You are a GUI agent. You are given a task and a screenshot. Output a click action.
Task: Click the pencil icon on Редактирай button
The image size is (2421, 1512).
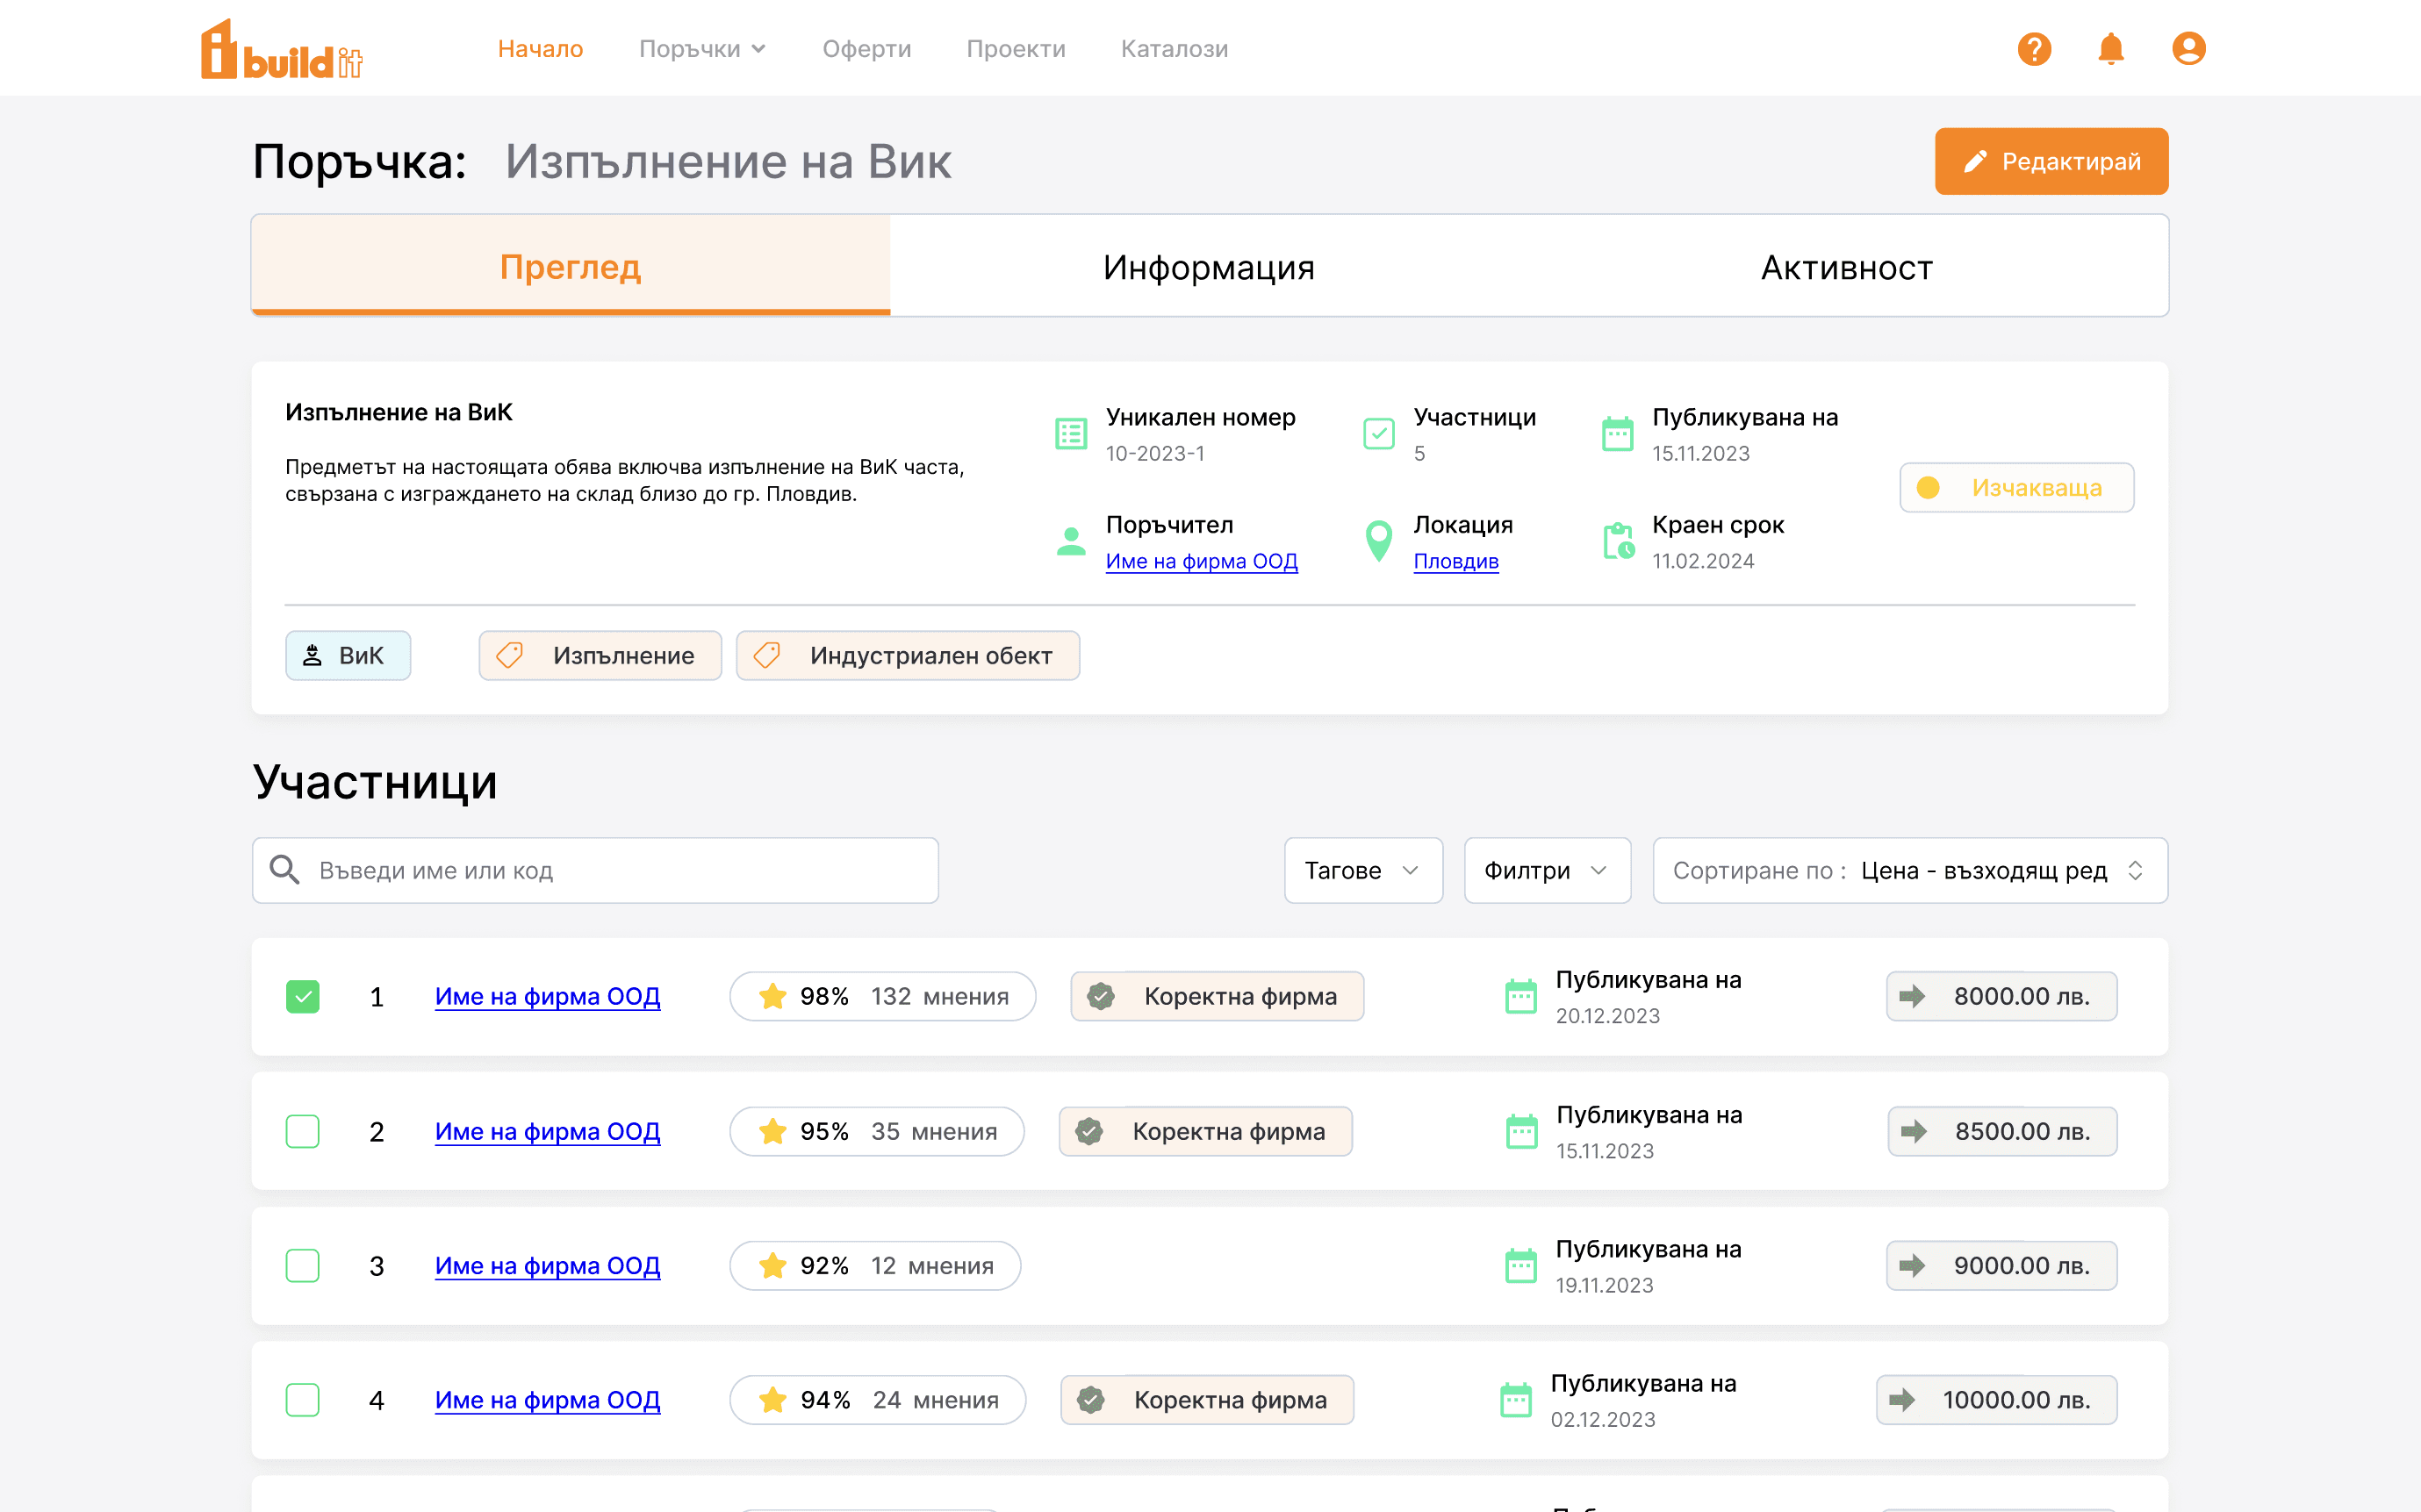point(1975,161)
